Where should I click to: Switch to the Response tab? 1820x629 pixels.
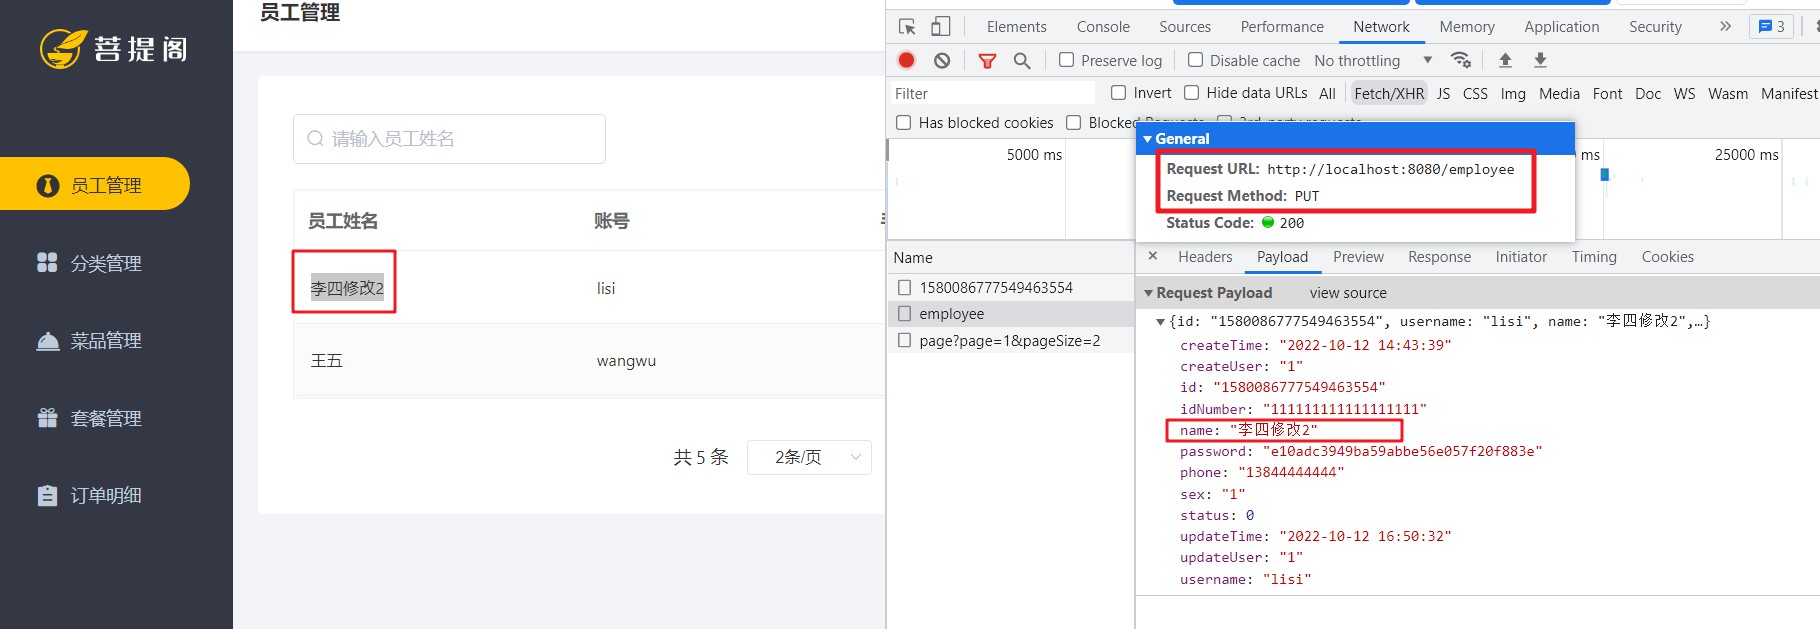(1439, 257)
